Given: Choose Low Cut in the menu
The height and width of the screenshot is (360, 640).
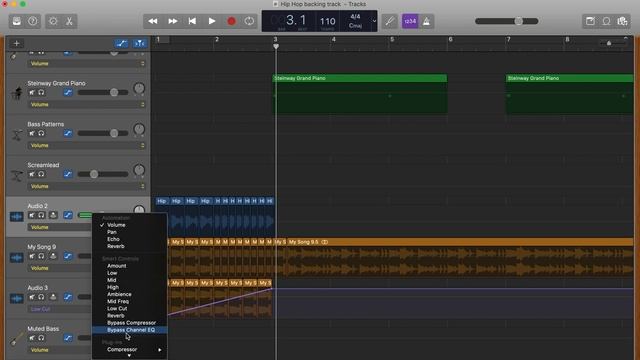Looking at the screenshot, I should coord(130,309).
